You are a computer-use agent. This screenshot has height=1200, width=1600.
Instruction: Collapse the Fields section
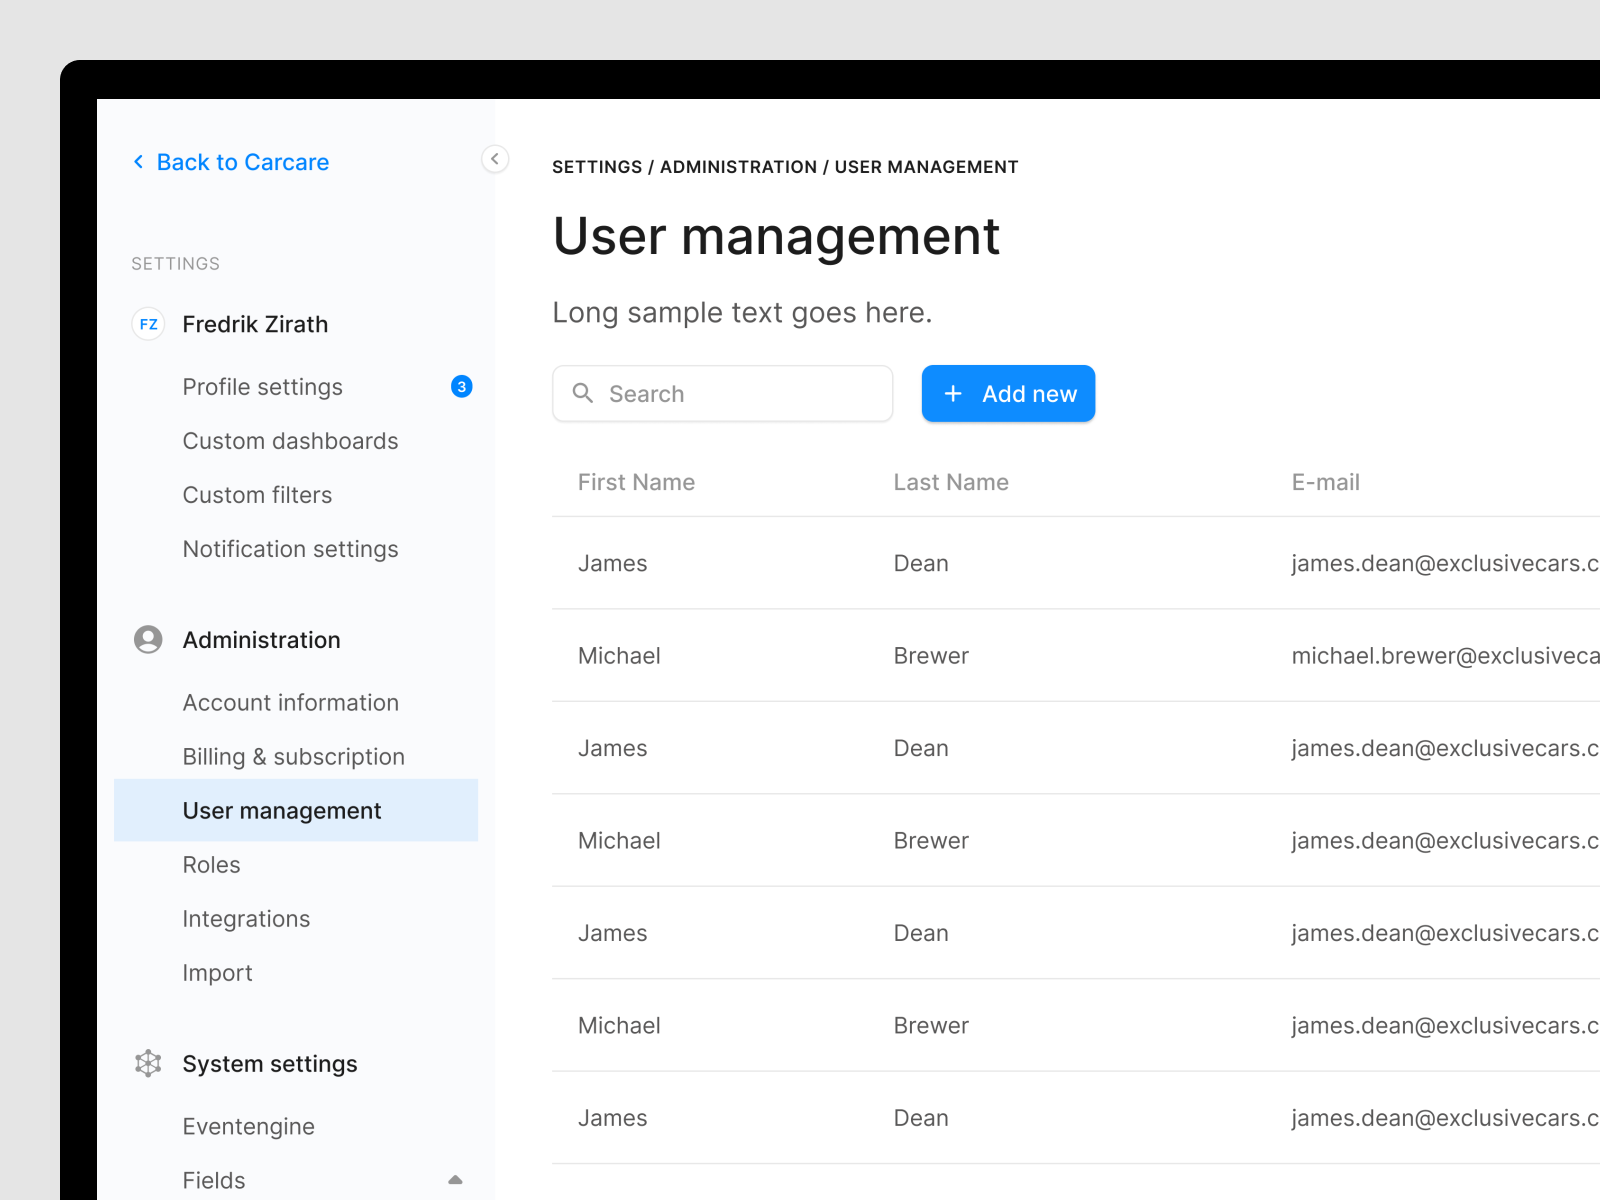pyautogui.click(x=457, y=1178)
